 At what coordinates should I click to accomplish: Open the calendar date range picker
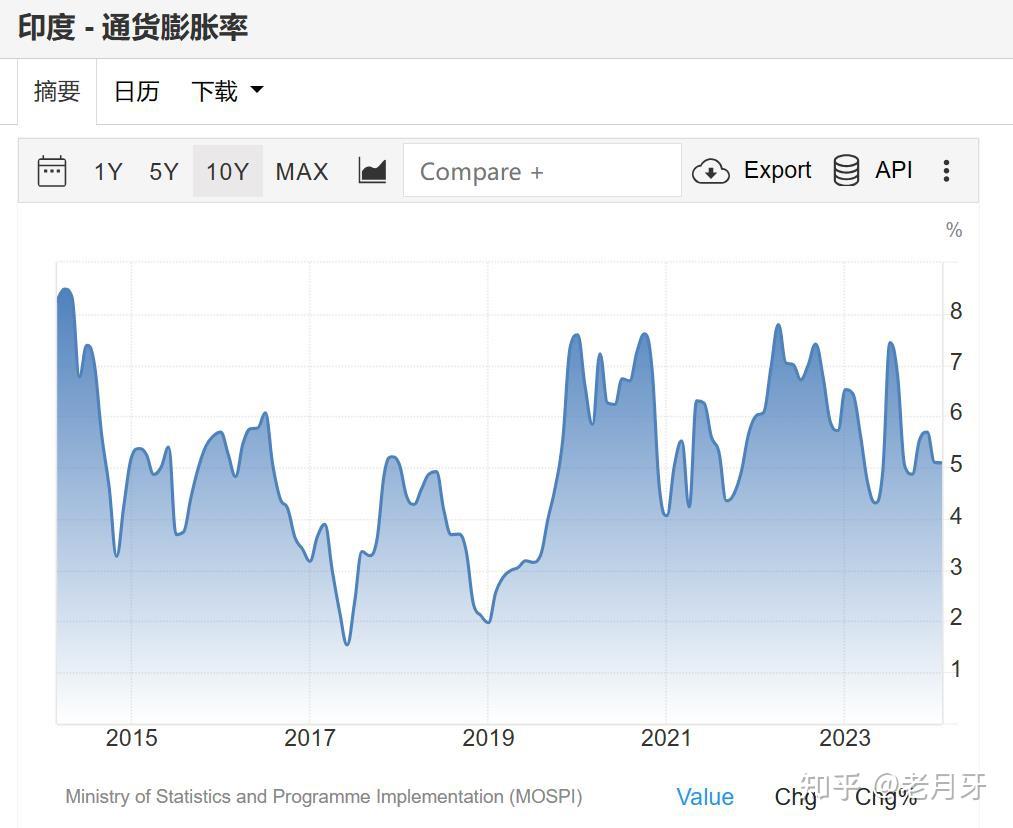pyautogui.click(x=52, y=170)
